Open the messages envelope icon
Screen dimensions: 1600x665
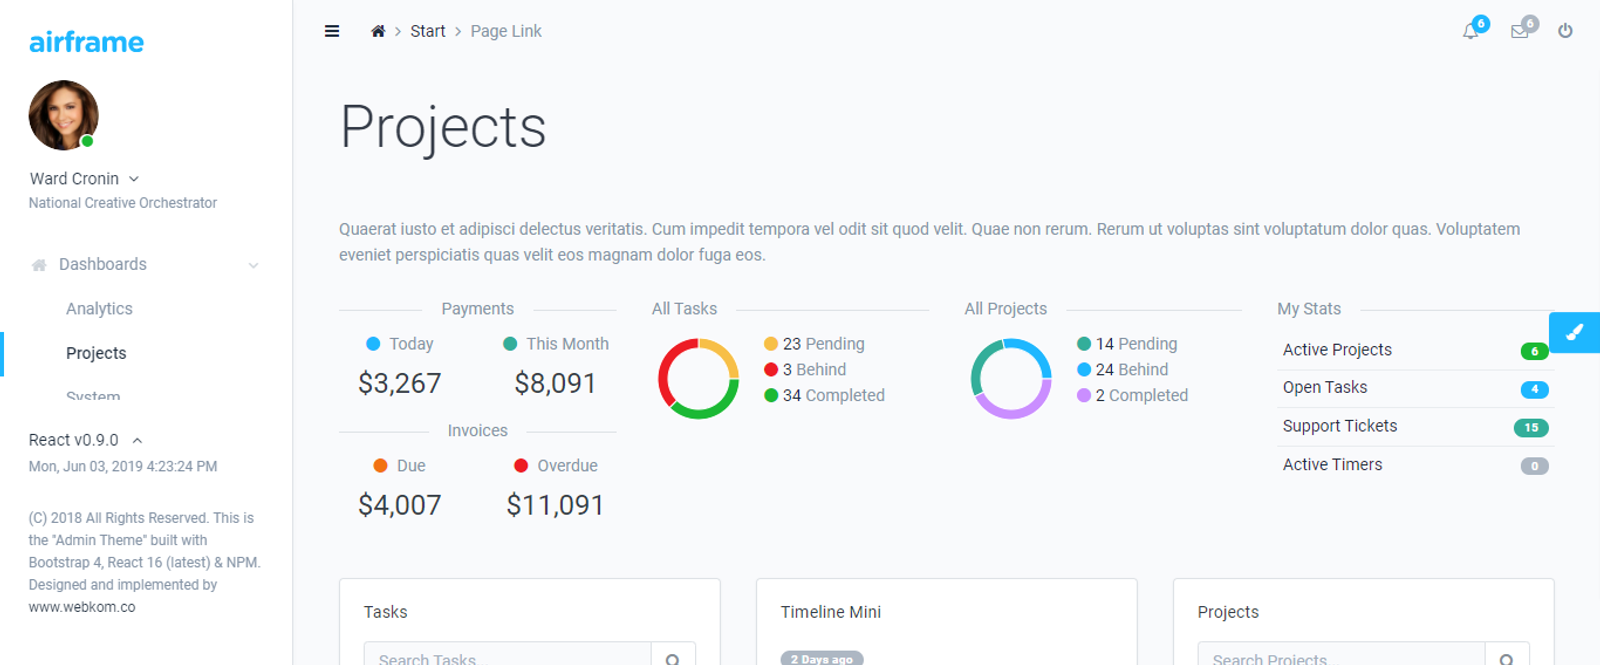[x=1519, y=31]
